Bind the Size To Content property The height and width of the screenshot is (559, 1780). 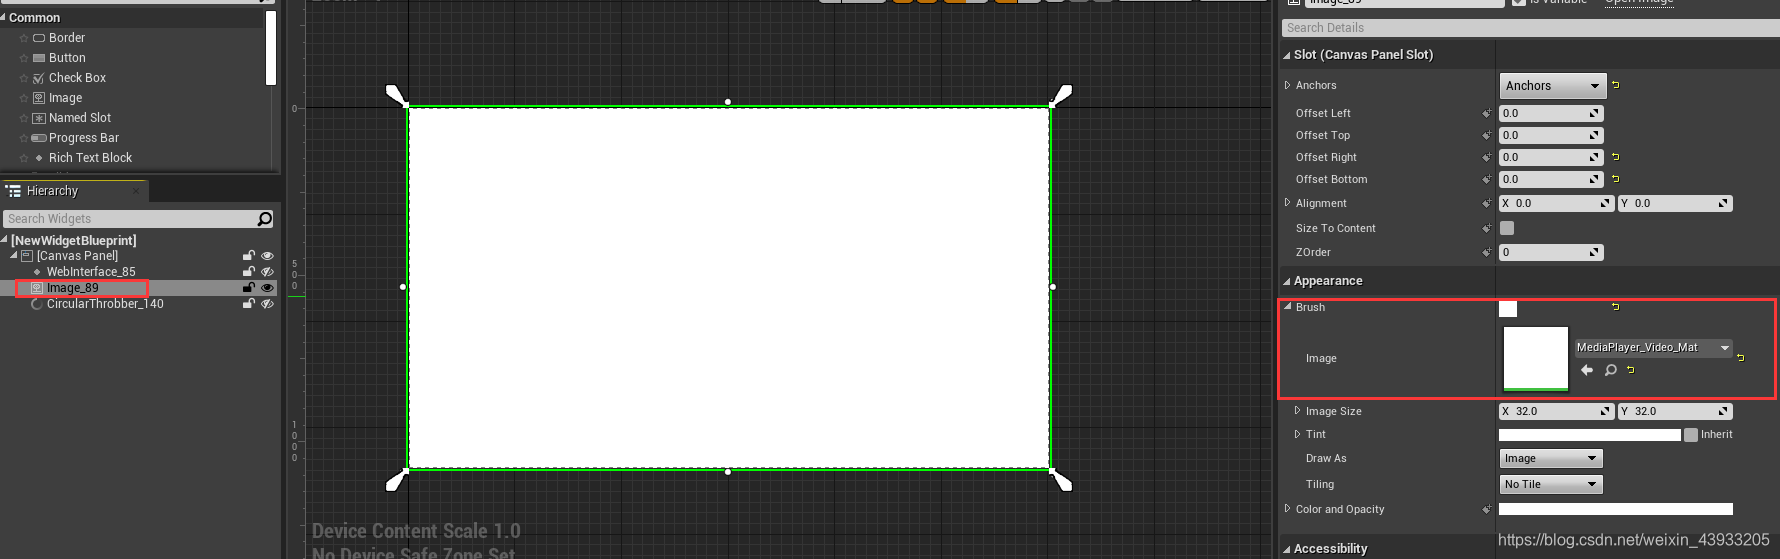point(1487,229)
